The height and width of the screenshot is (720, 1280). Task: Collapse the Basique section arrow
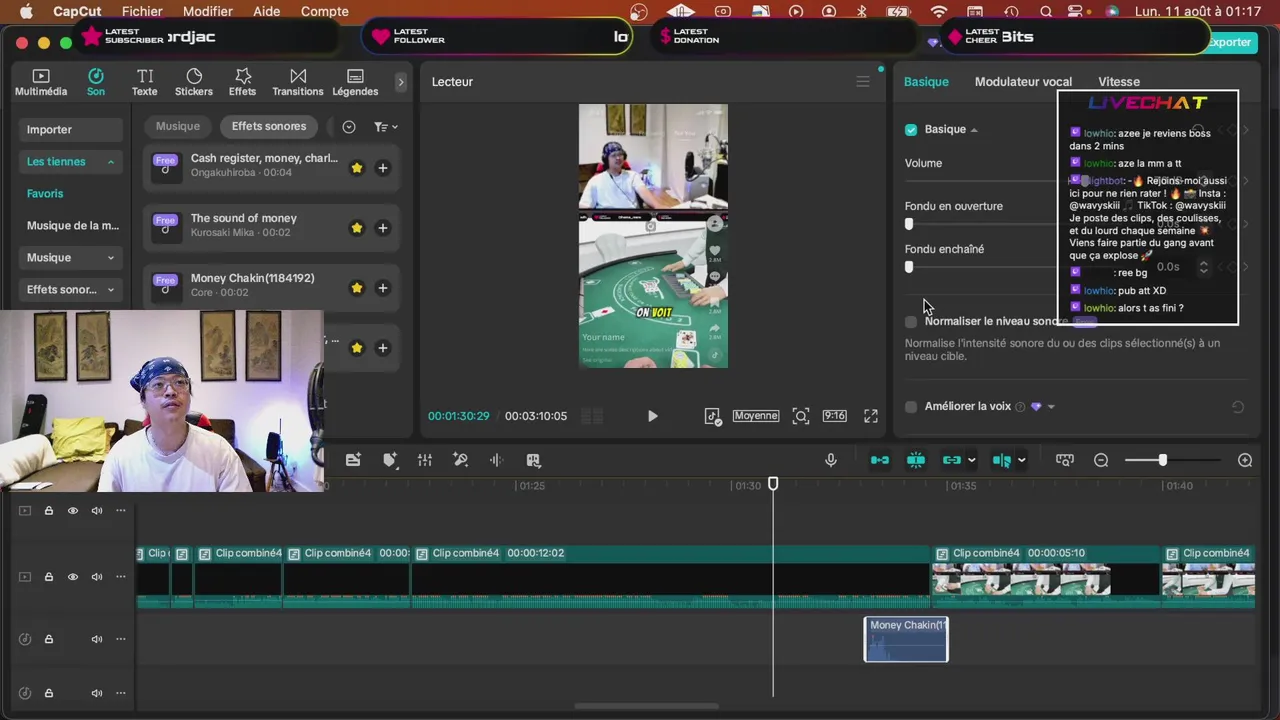point(974,130)
